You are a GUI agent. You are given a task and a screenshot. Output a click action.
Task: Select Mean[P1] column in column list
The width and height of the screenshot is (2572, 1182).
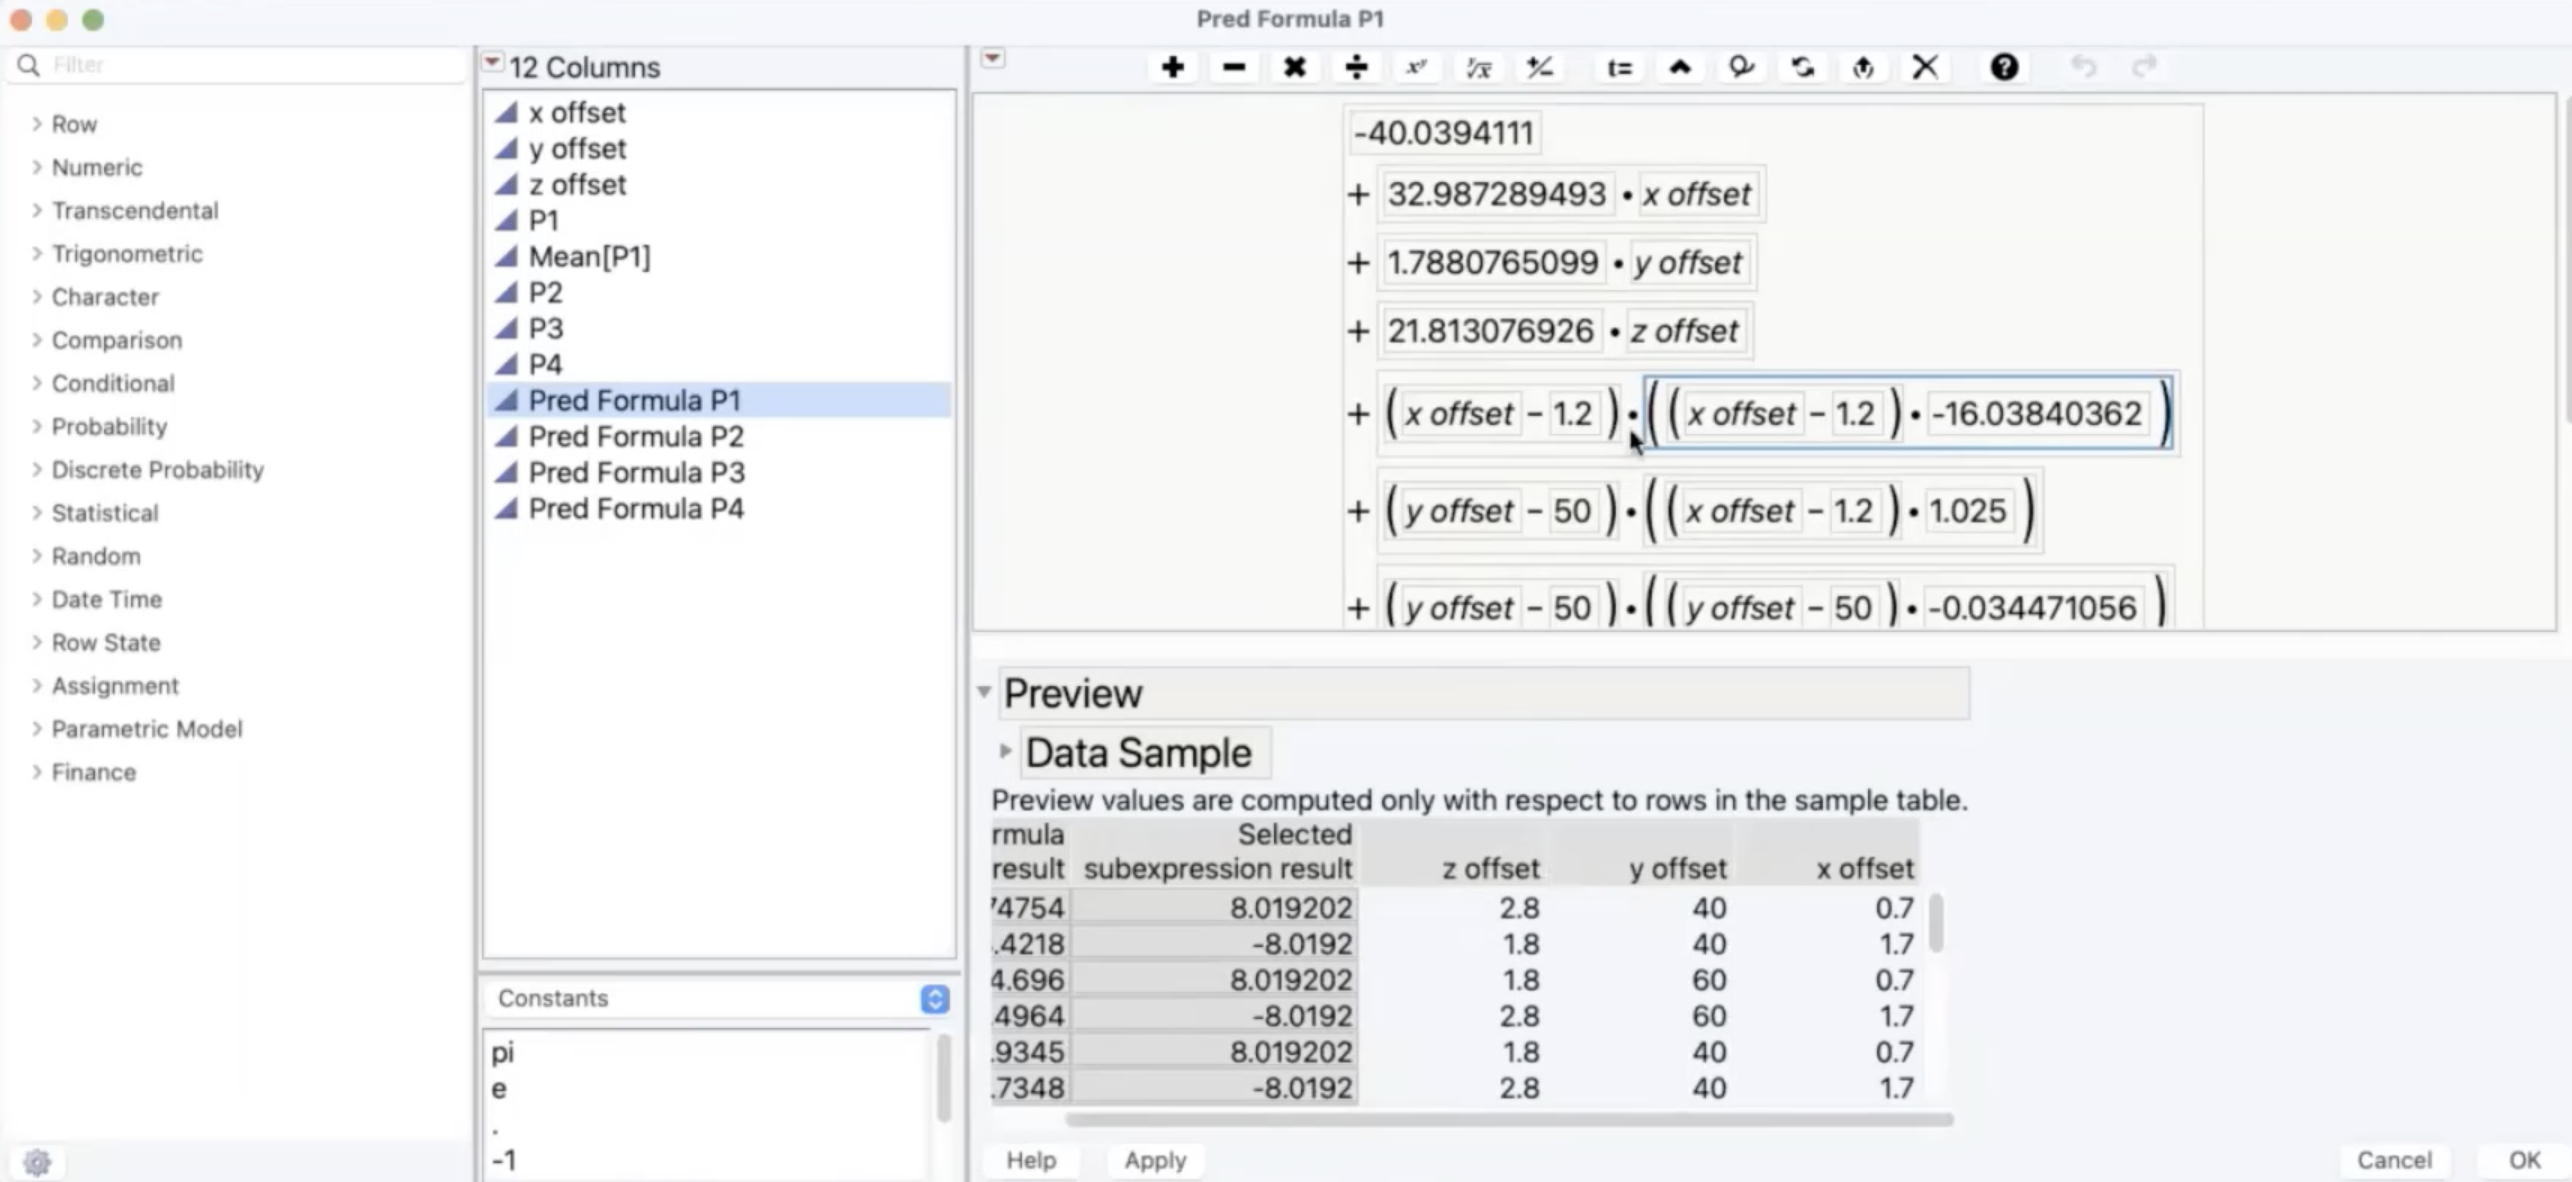(x=589, y=256)
